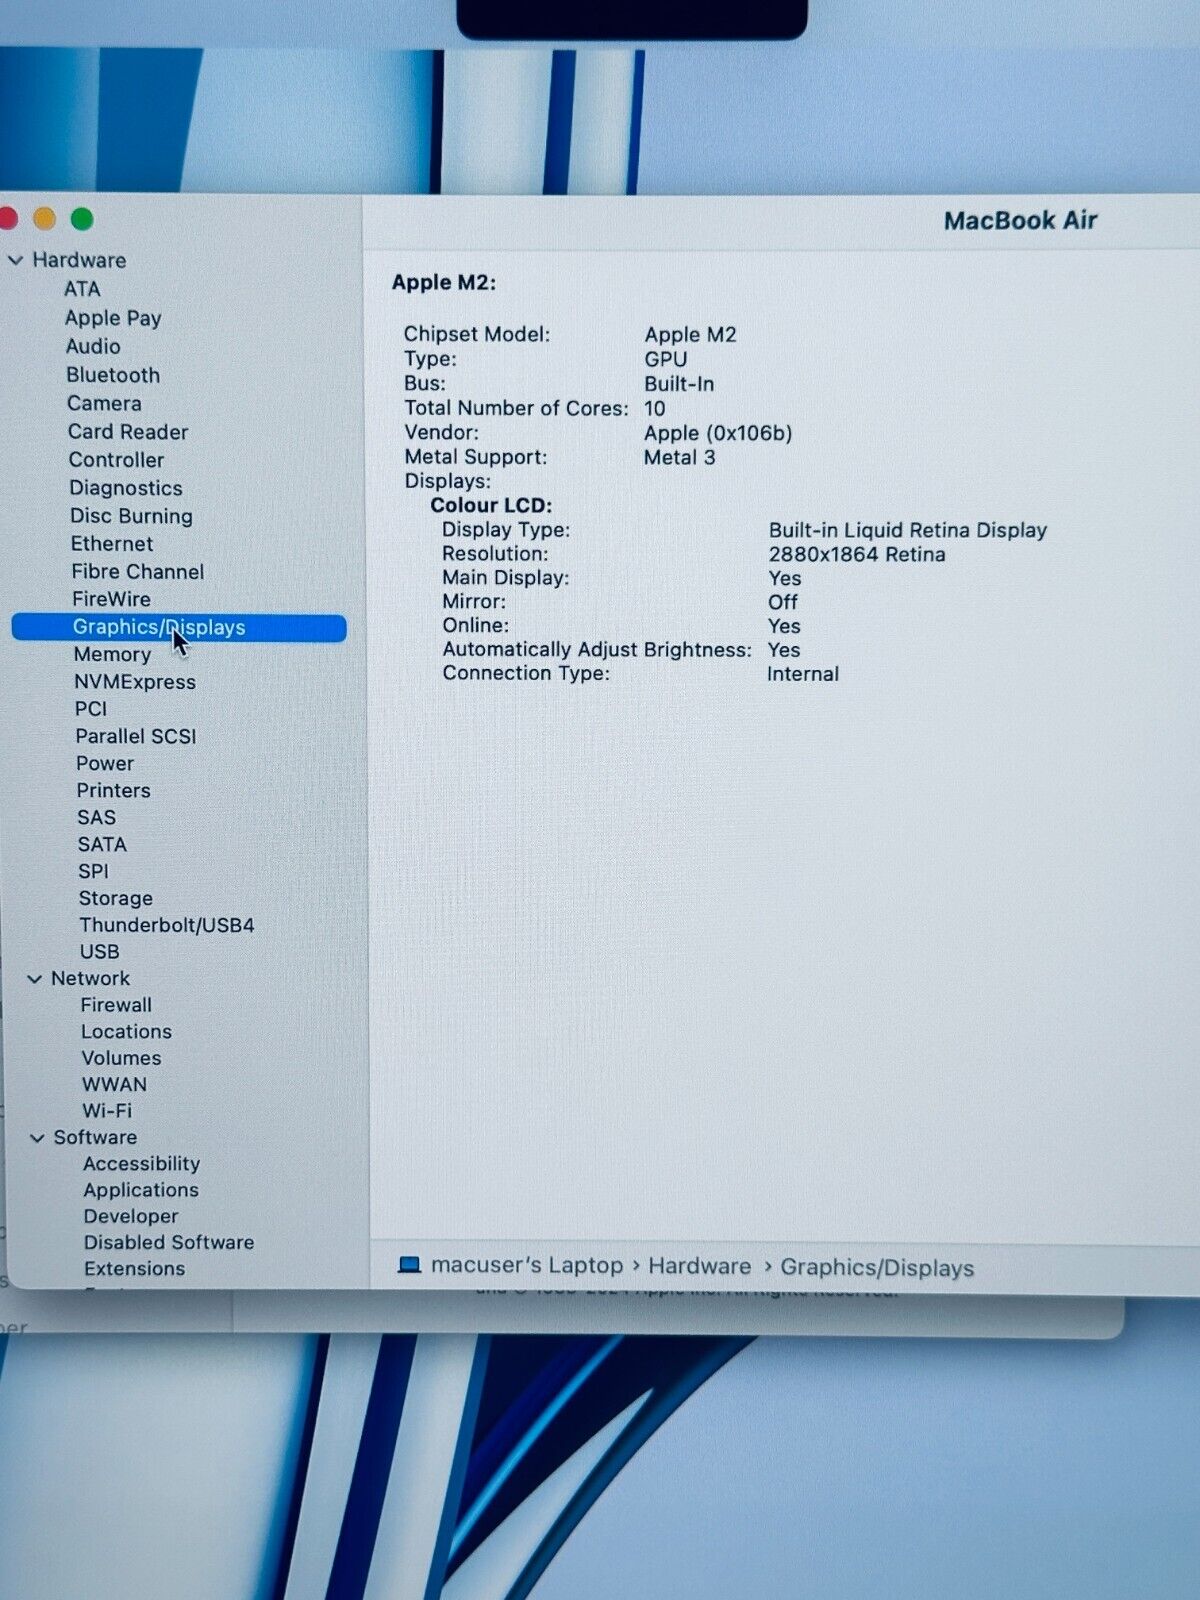The image size is (1200, 1600).
Task: Click the laptop icon in path bar
Action: tap(409, 1265)
